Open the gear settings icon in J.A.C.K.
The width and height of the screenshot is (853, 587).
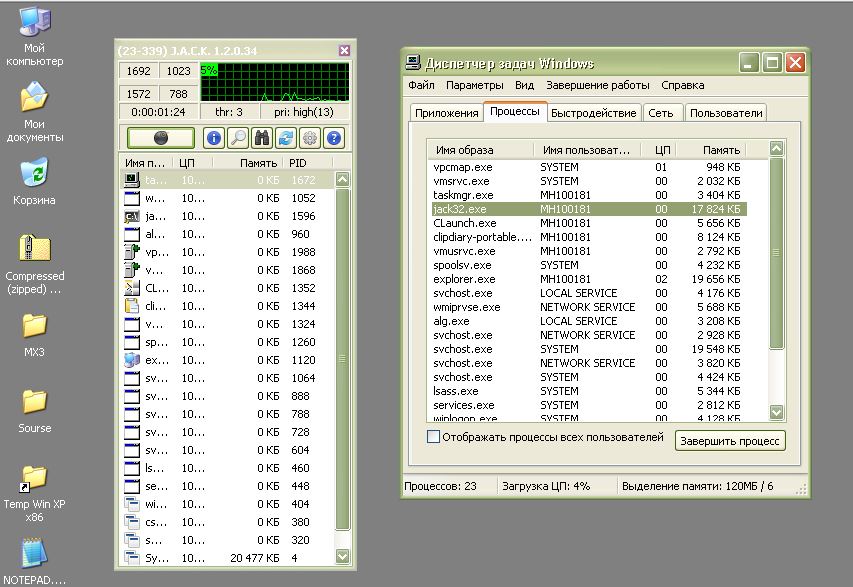[x=310, y=138]
